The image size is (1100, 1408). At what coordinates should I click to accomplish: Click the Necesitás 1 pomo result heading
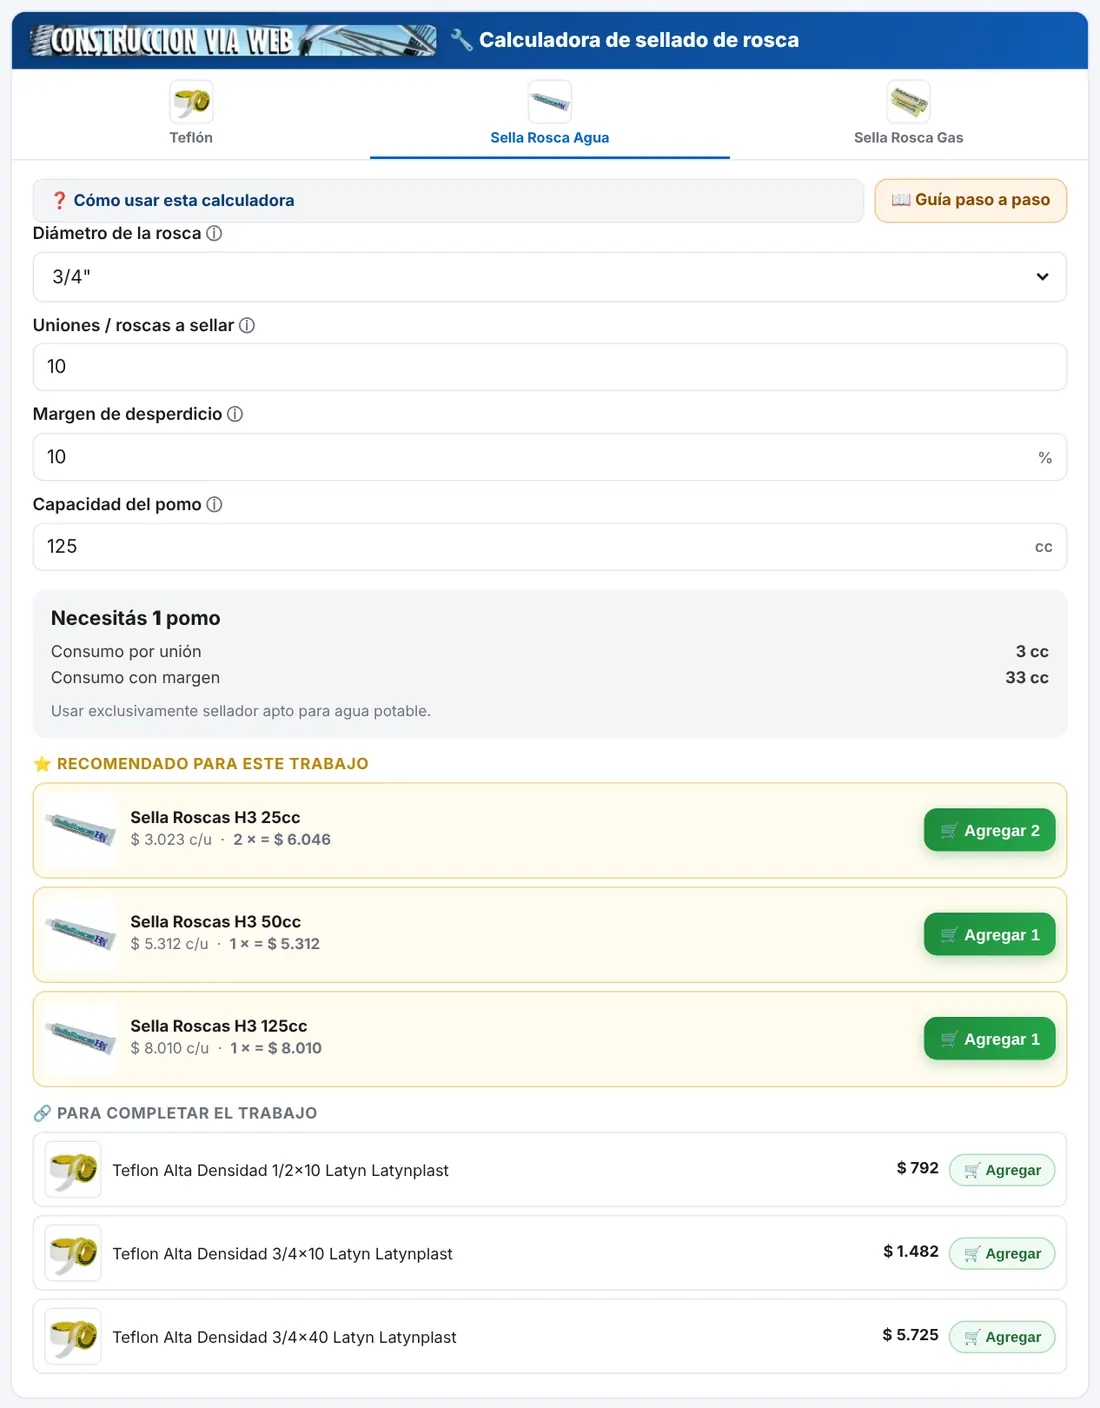(136, 618)
